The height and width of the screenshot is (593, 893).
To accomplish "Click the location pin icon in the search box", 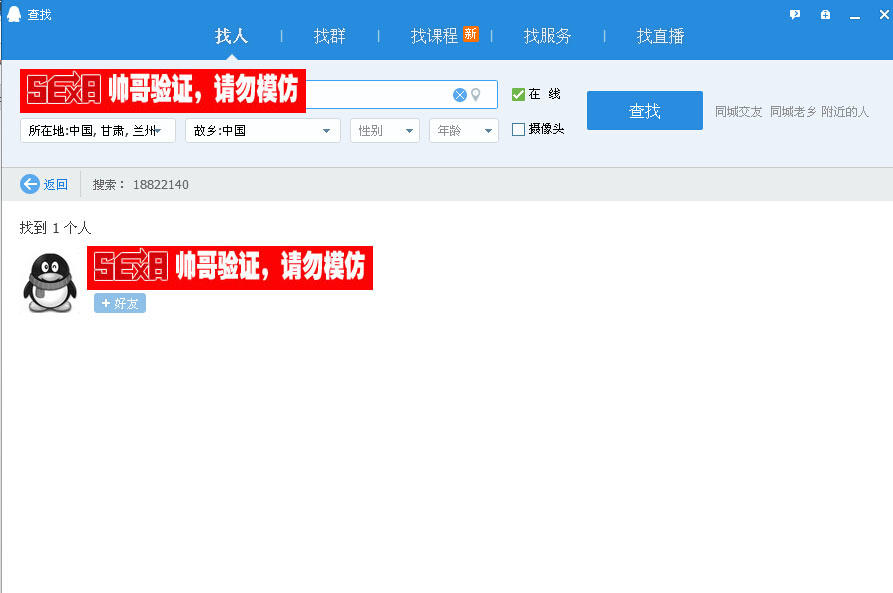I will (477, 94).
